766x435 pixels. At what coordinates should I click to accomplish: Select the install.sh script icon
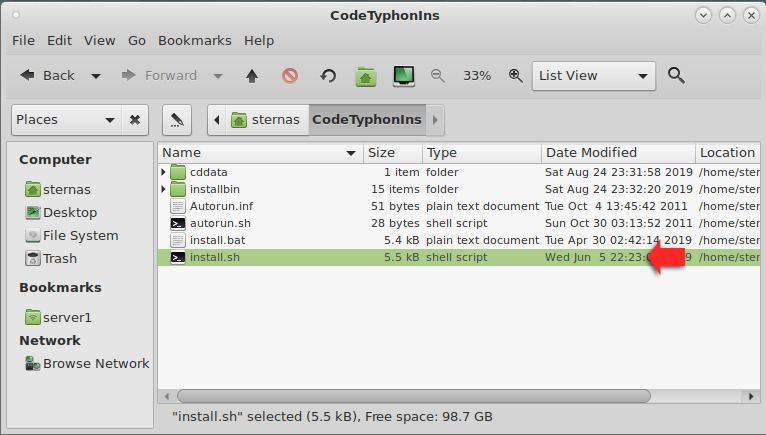[x=178, y=258]
